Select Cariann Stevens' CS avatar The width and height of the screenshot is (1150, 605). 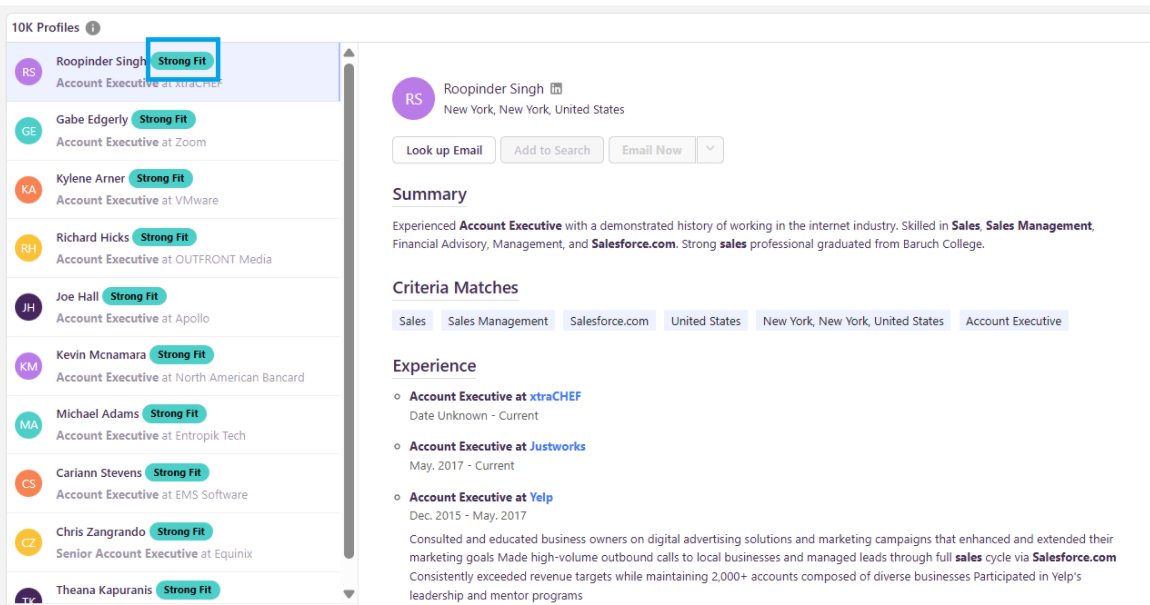[29, 483]
